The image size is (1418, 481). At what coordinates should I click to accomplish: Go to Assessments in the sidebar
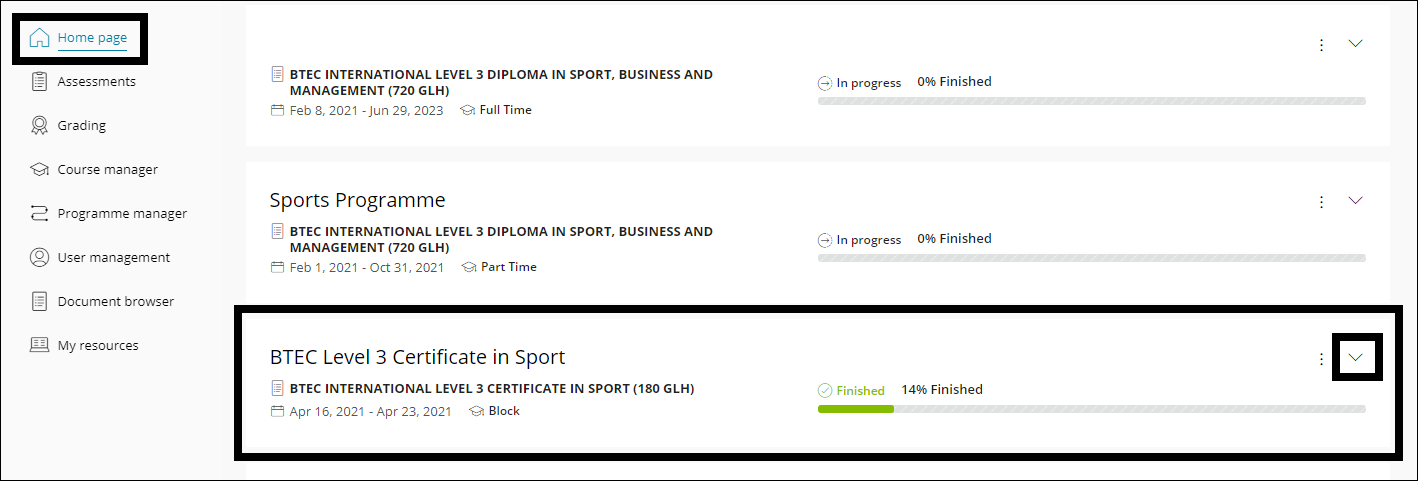coord(96,82)
